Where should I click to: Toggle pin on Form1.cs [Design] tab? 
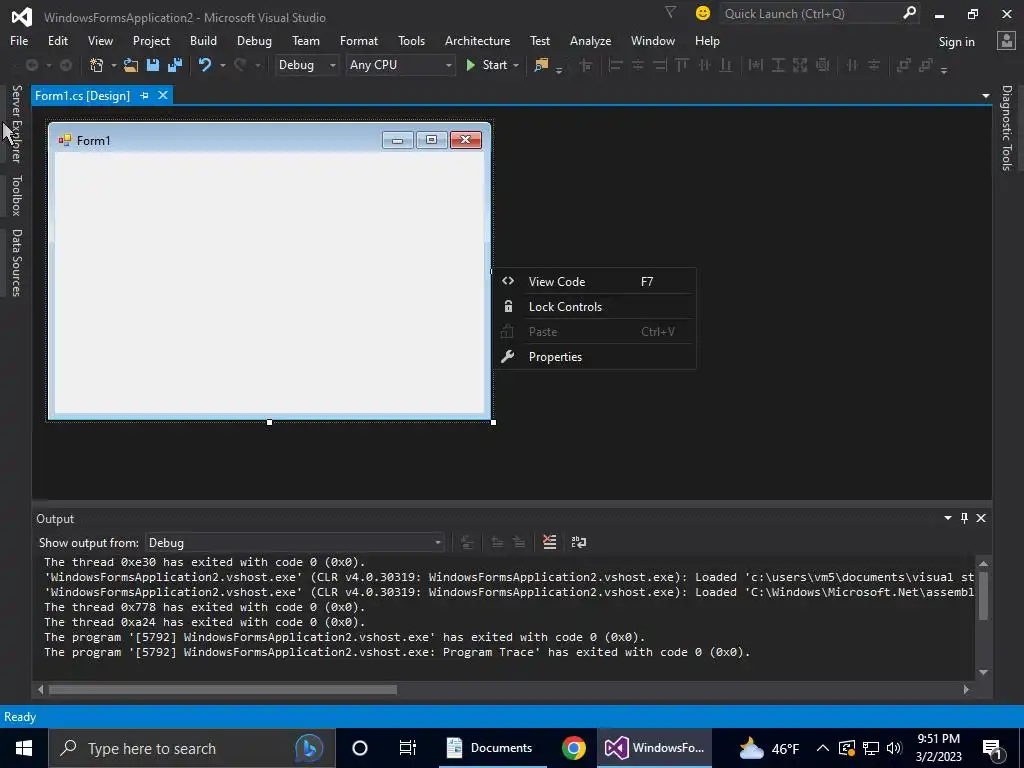click(144, 95)
